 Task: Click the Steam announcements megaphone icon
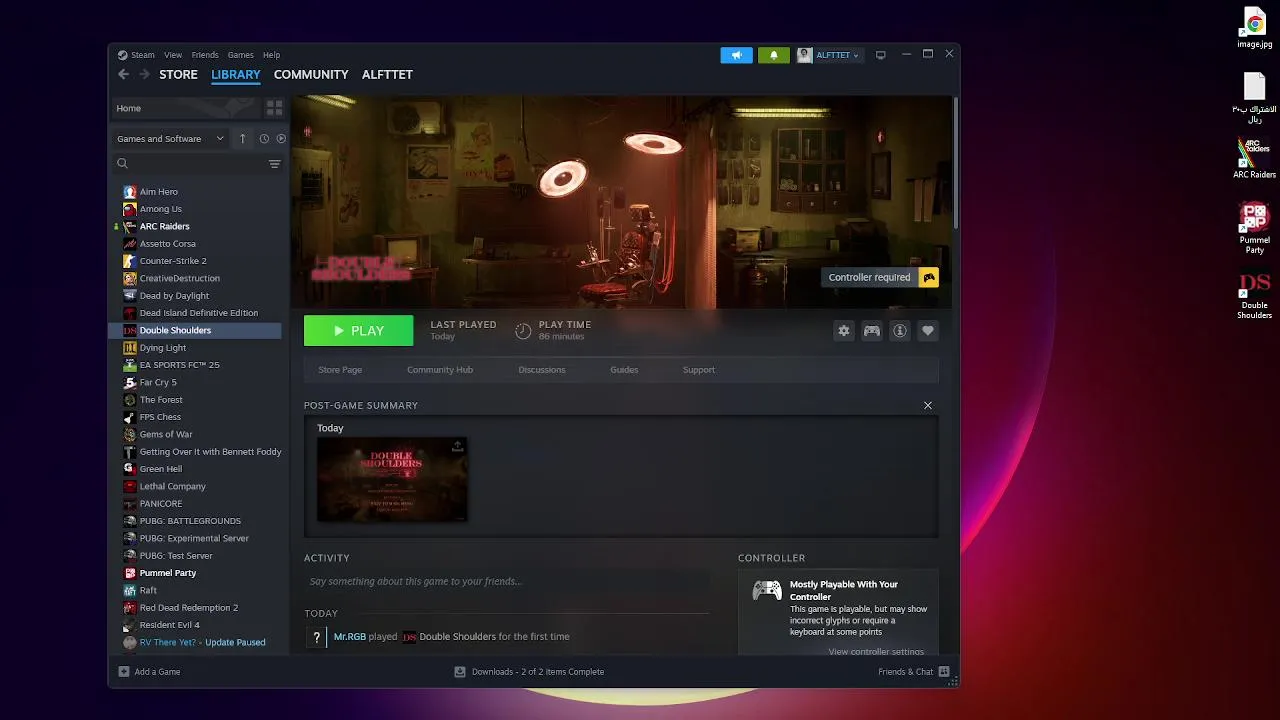click(736, 55)
